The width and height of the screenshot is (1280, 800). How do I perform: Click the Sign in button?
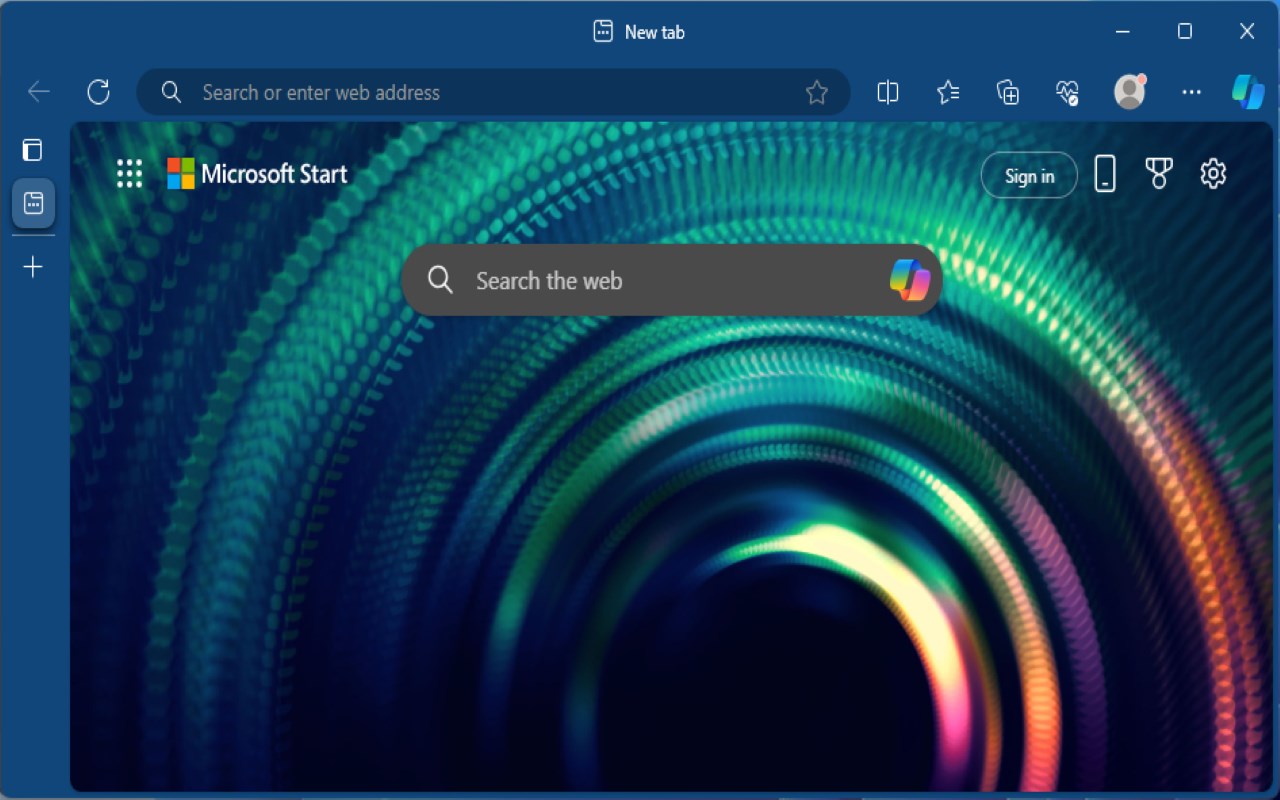1029,176
